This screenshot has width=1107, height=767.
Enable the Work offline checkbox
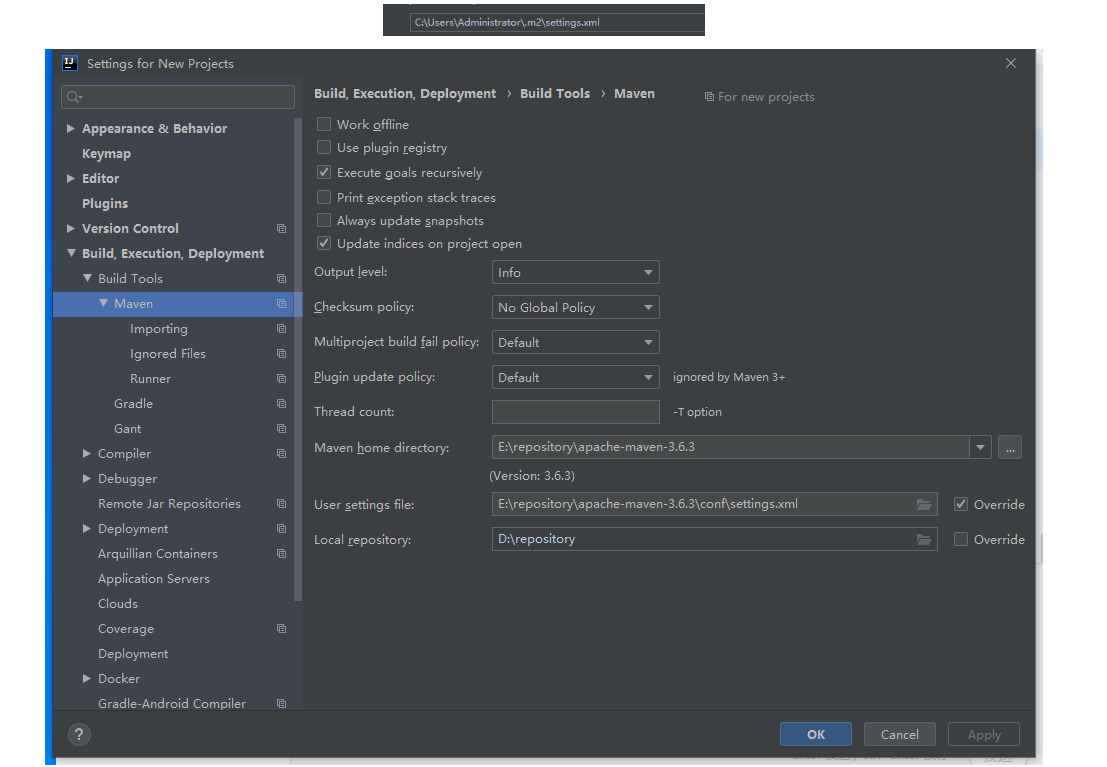pyautogui.click(x=324, y=124)
